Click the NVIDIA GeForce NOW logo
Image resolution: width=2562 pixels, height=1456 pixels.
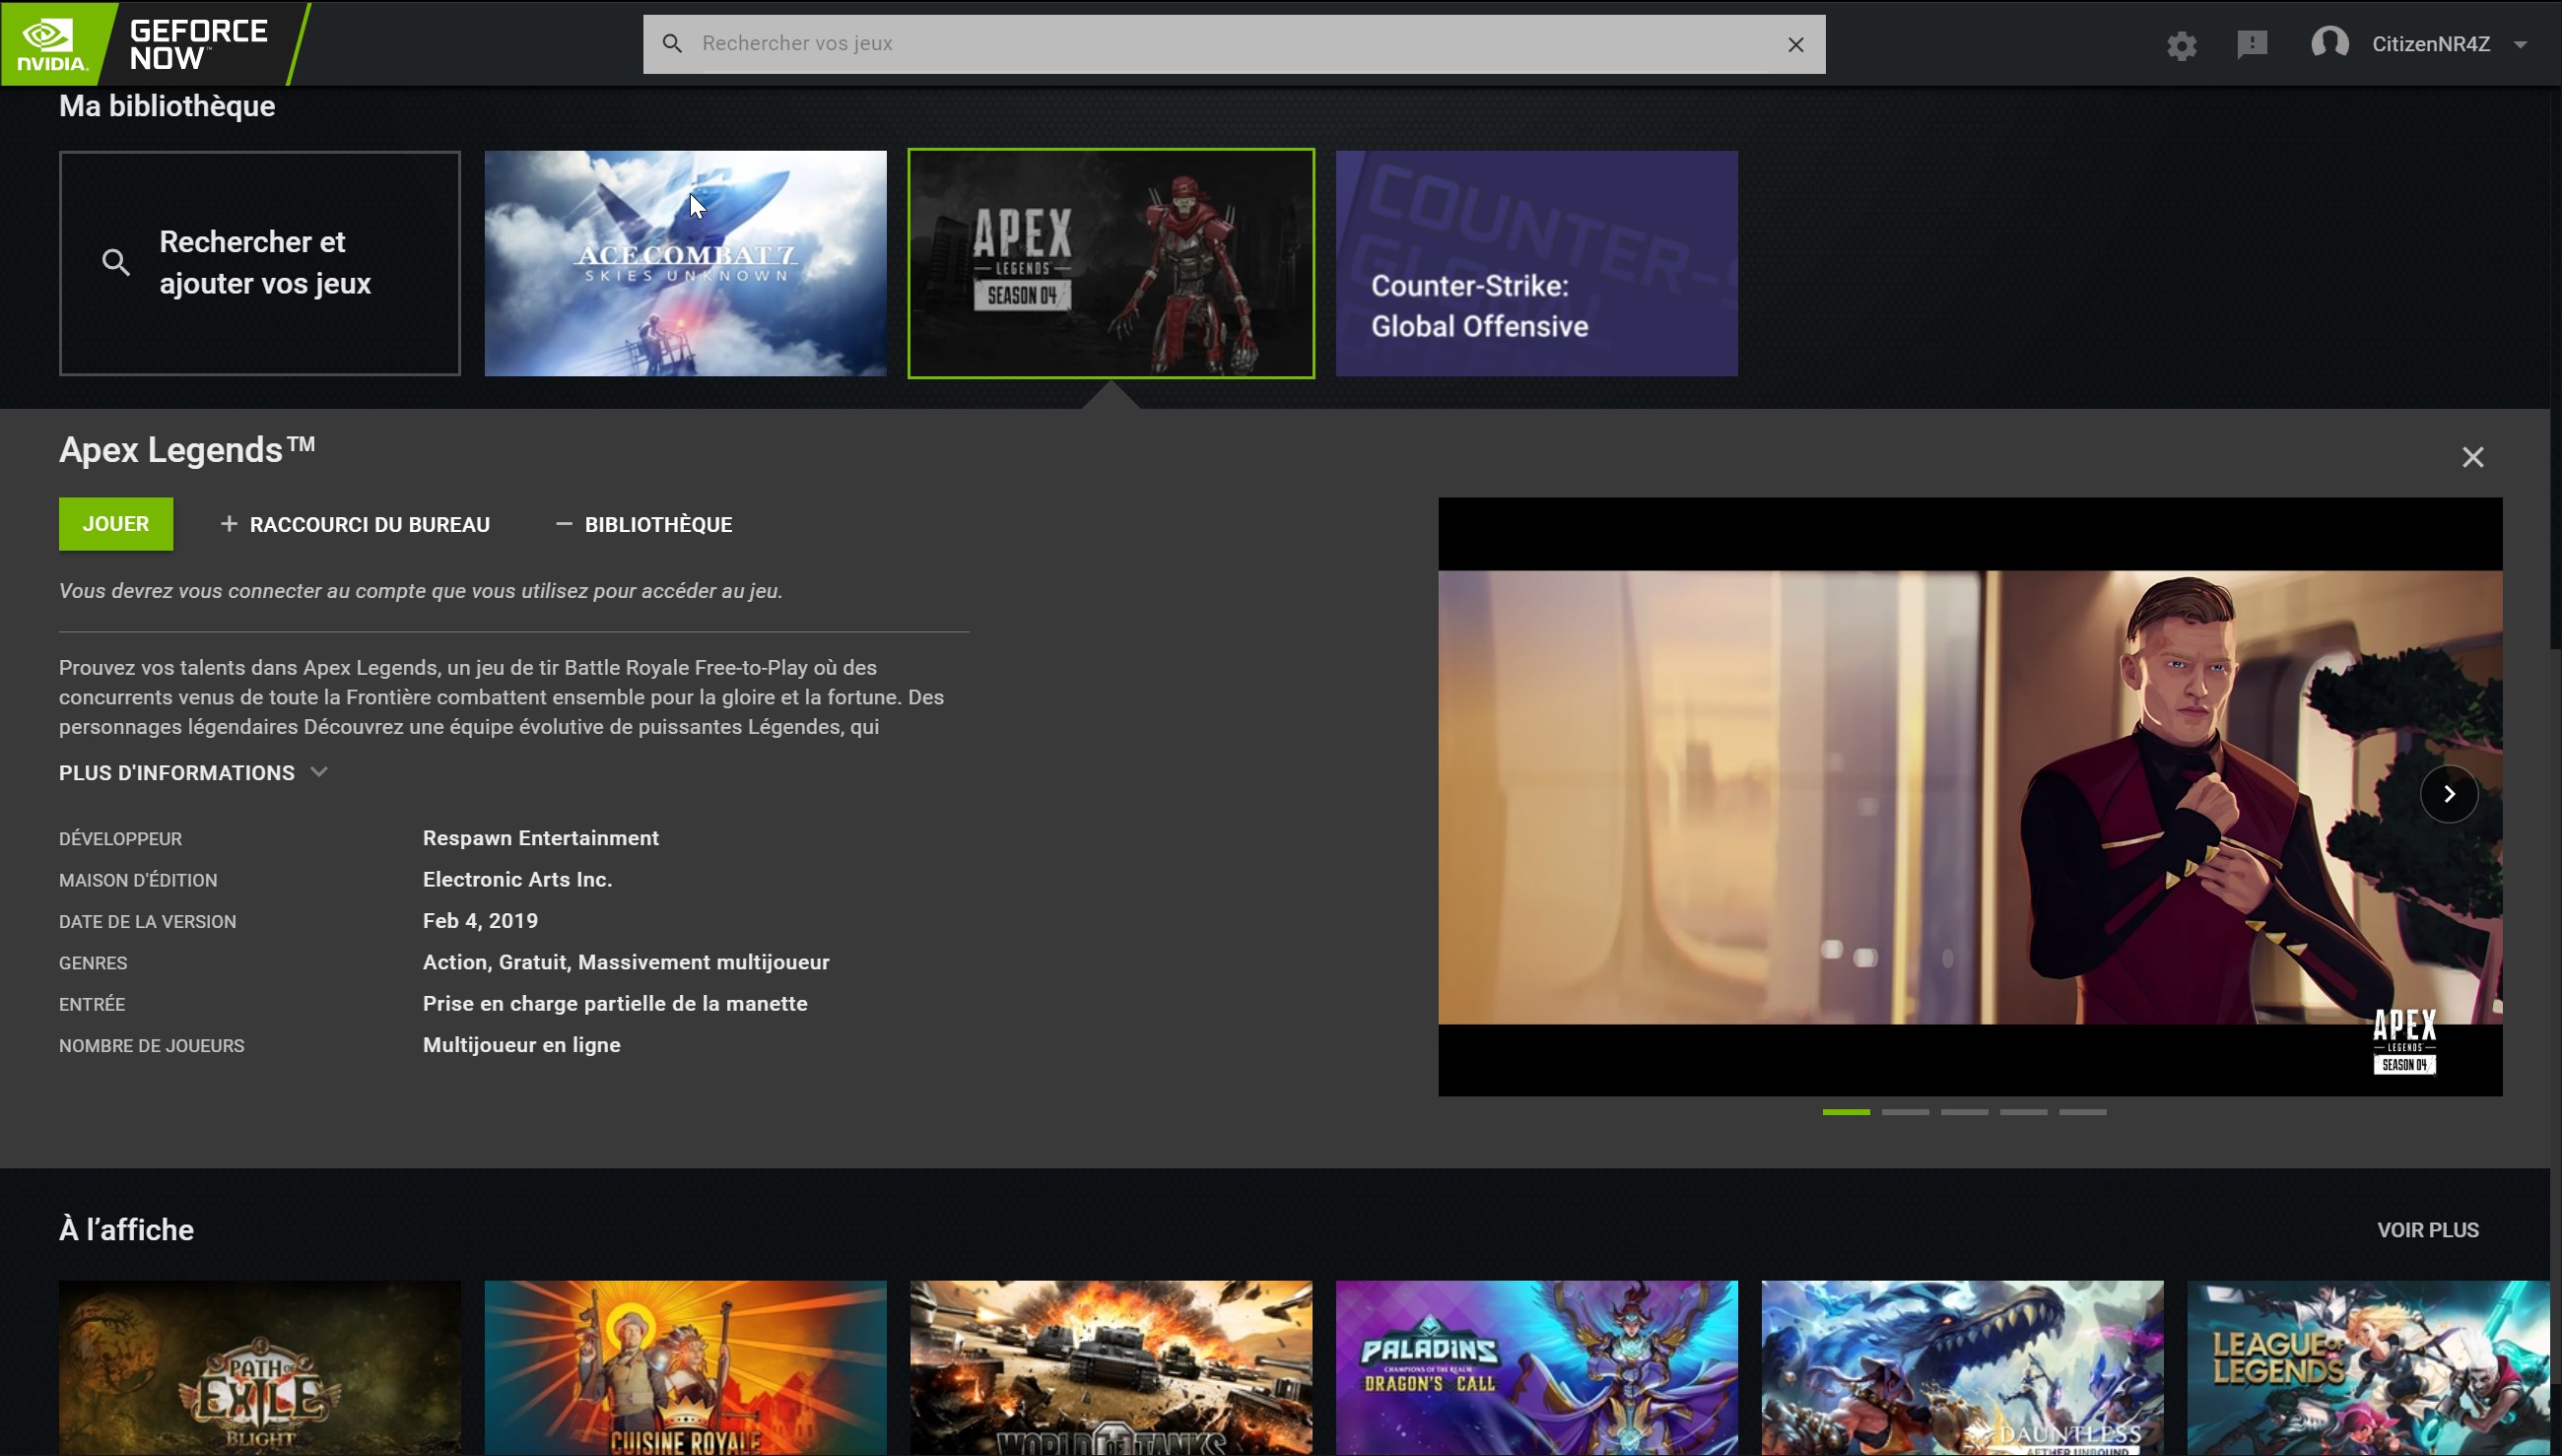tap(150, 44)
